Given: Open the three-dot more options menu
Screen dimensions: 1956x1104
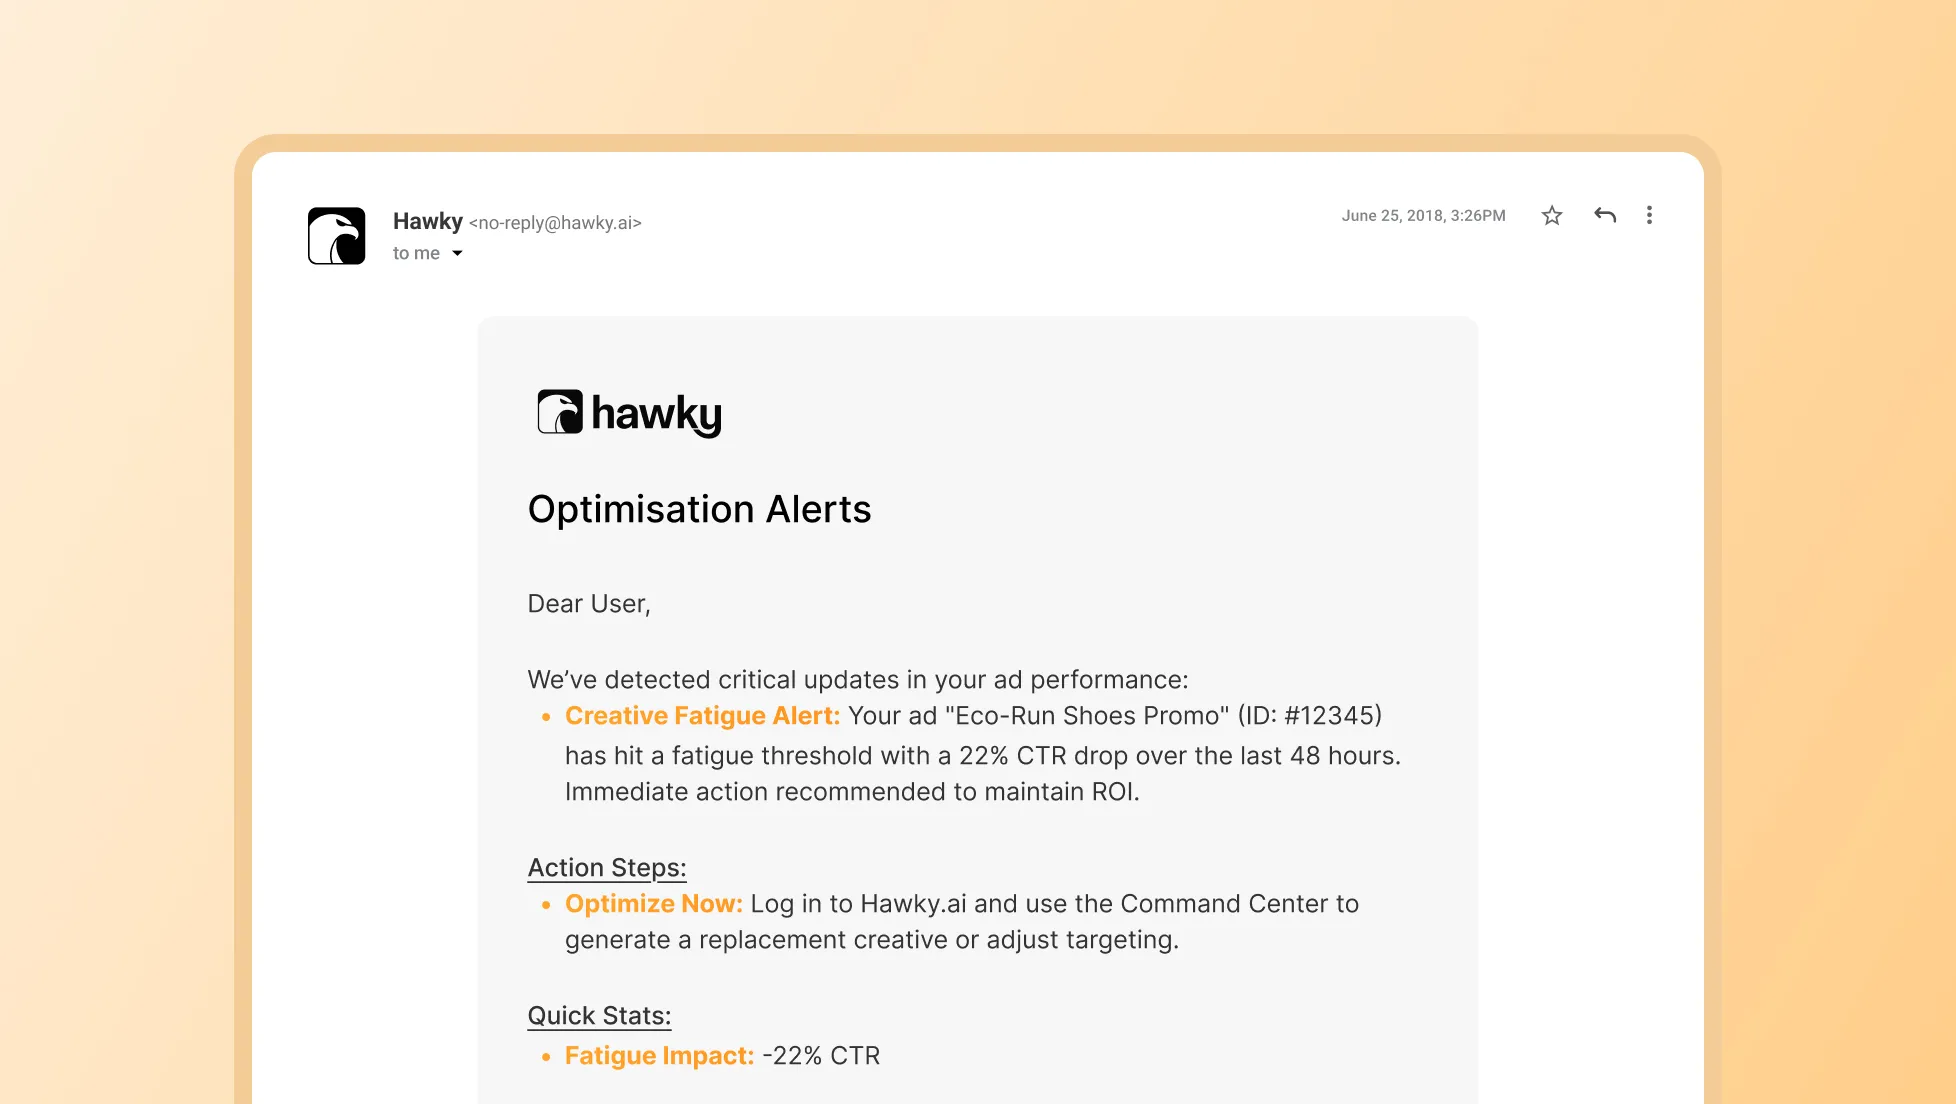Looking at the screenshot, I should coord(1649,215).
